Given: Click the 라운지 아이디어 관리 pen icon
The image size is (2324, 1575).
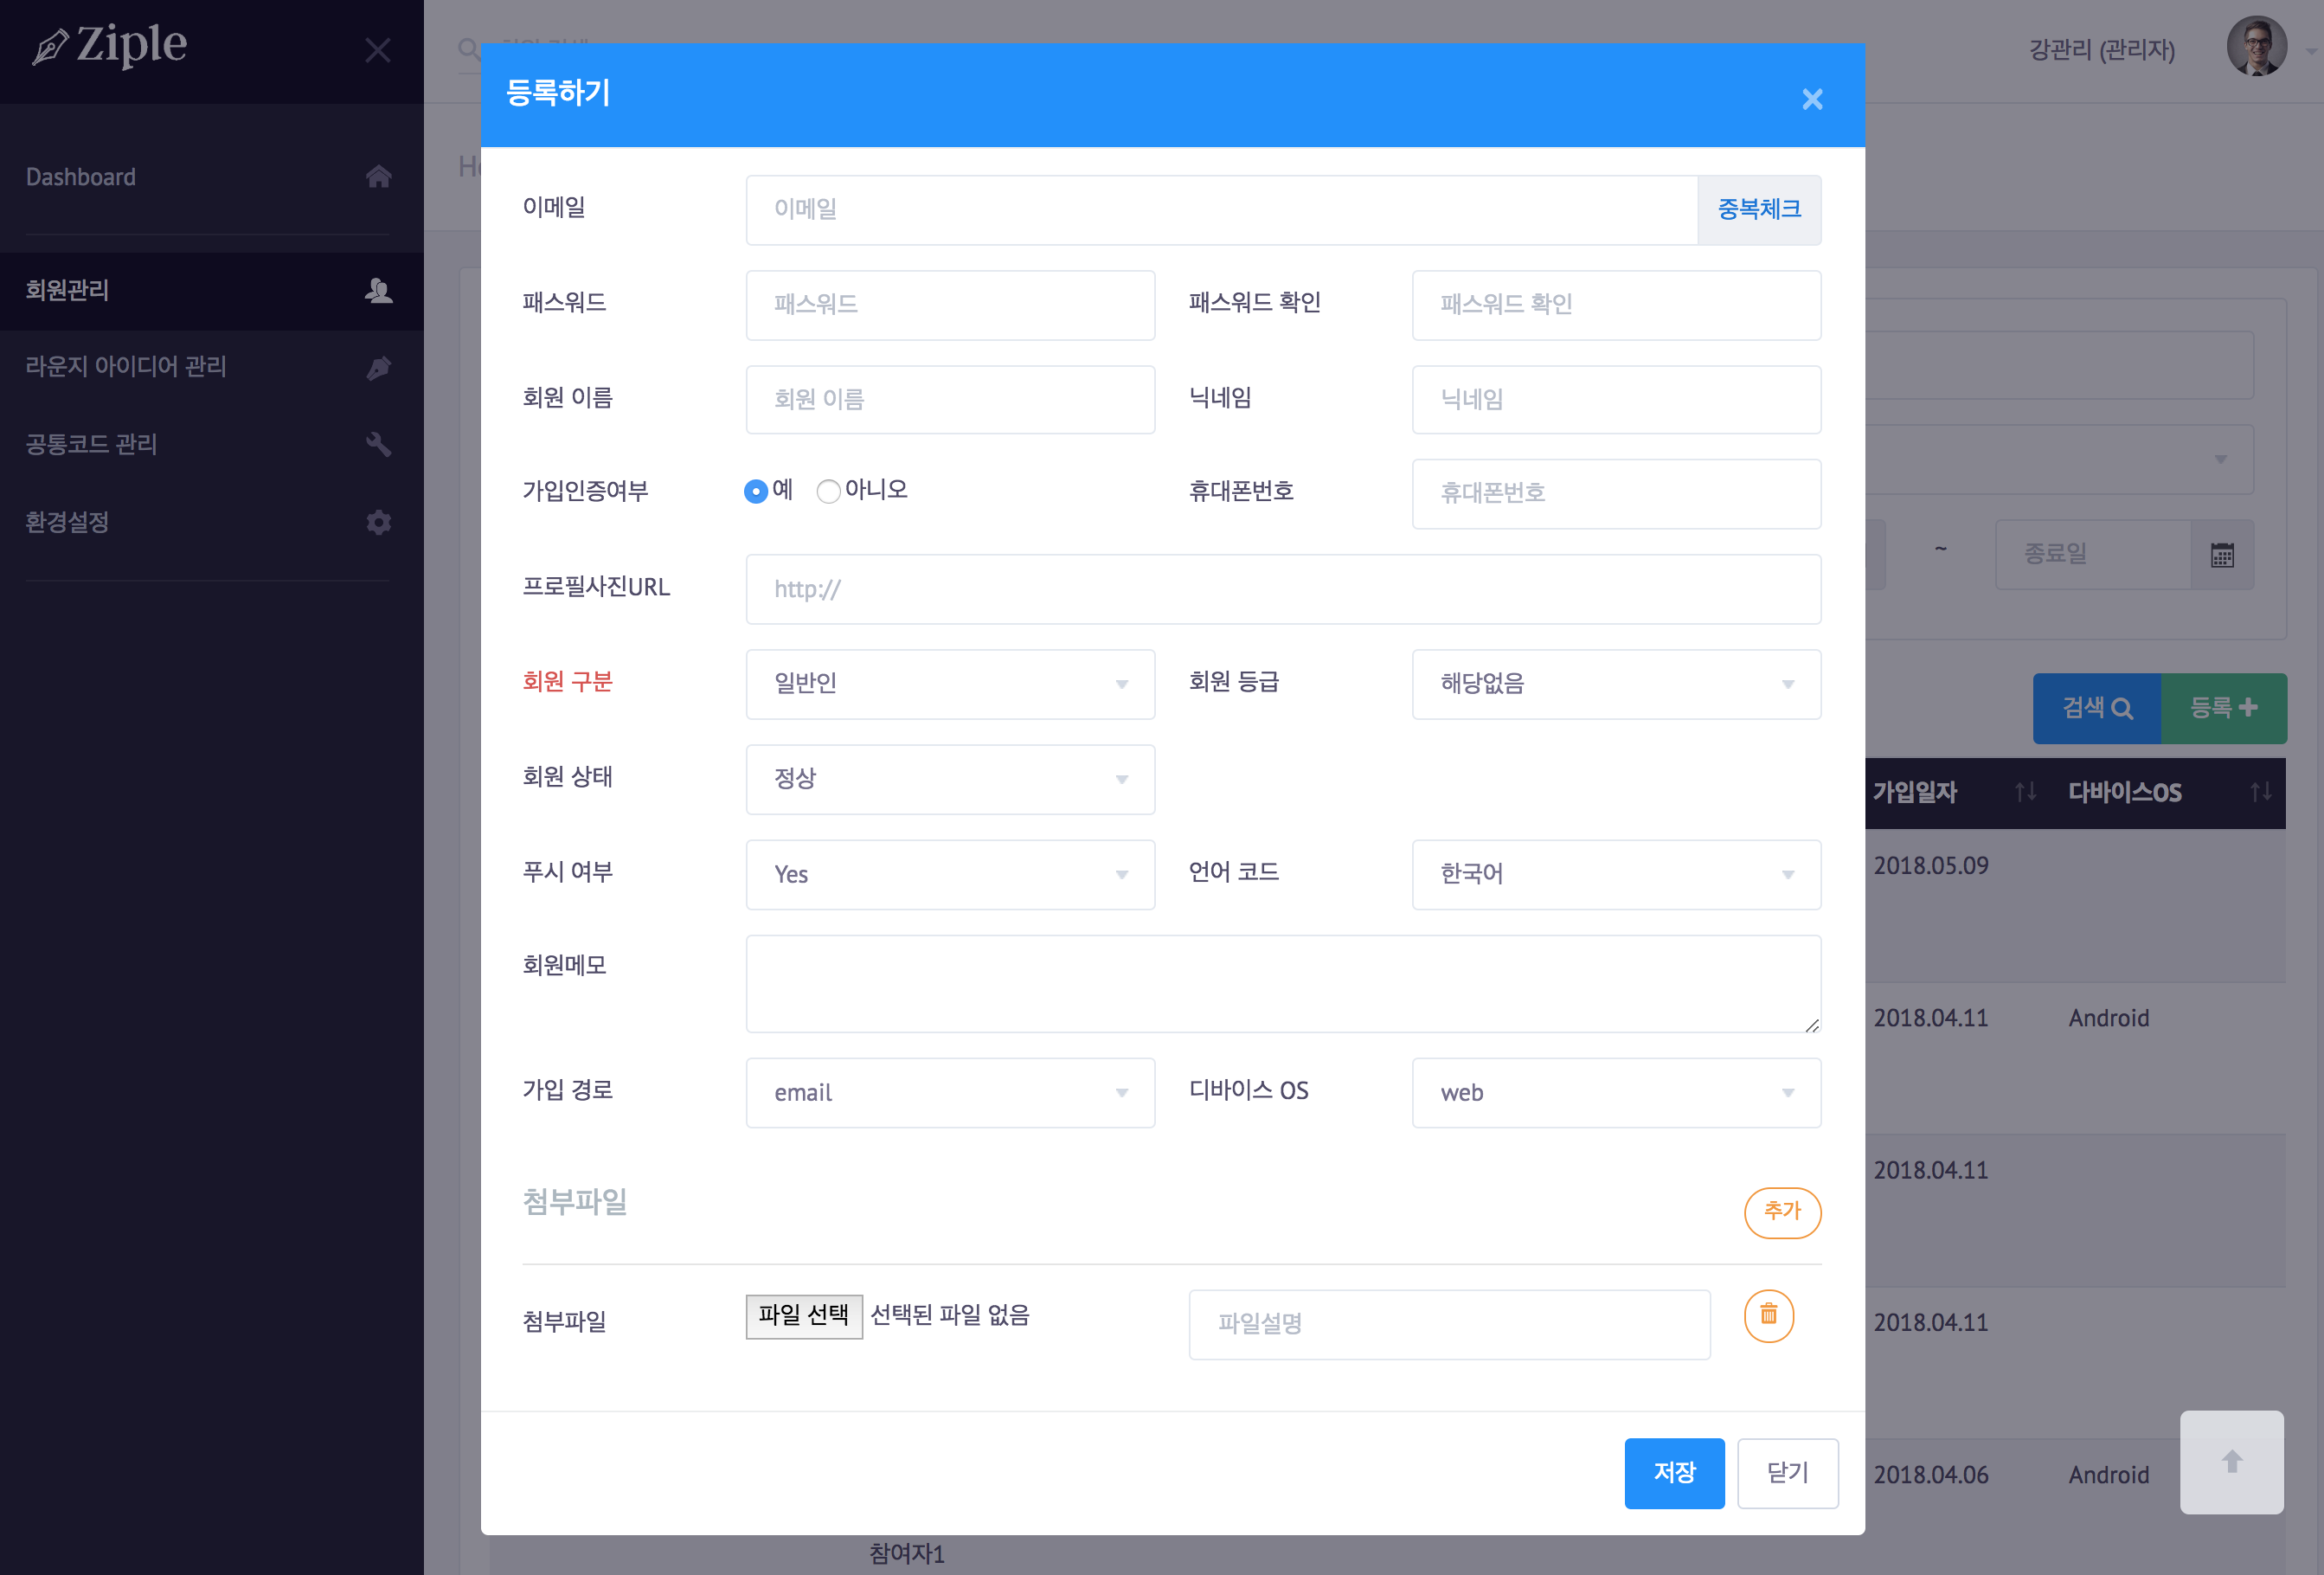Looking at the screenshot, I should click(378, 367).
